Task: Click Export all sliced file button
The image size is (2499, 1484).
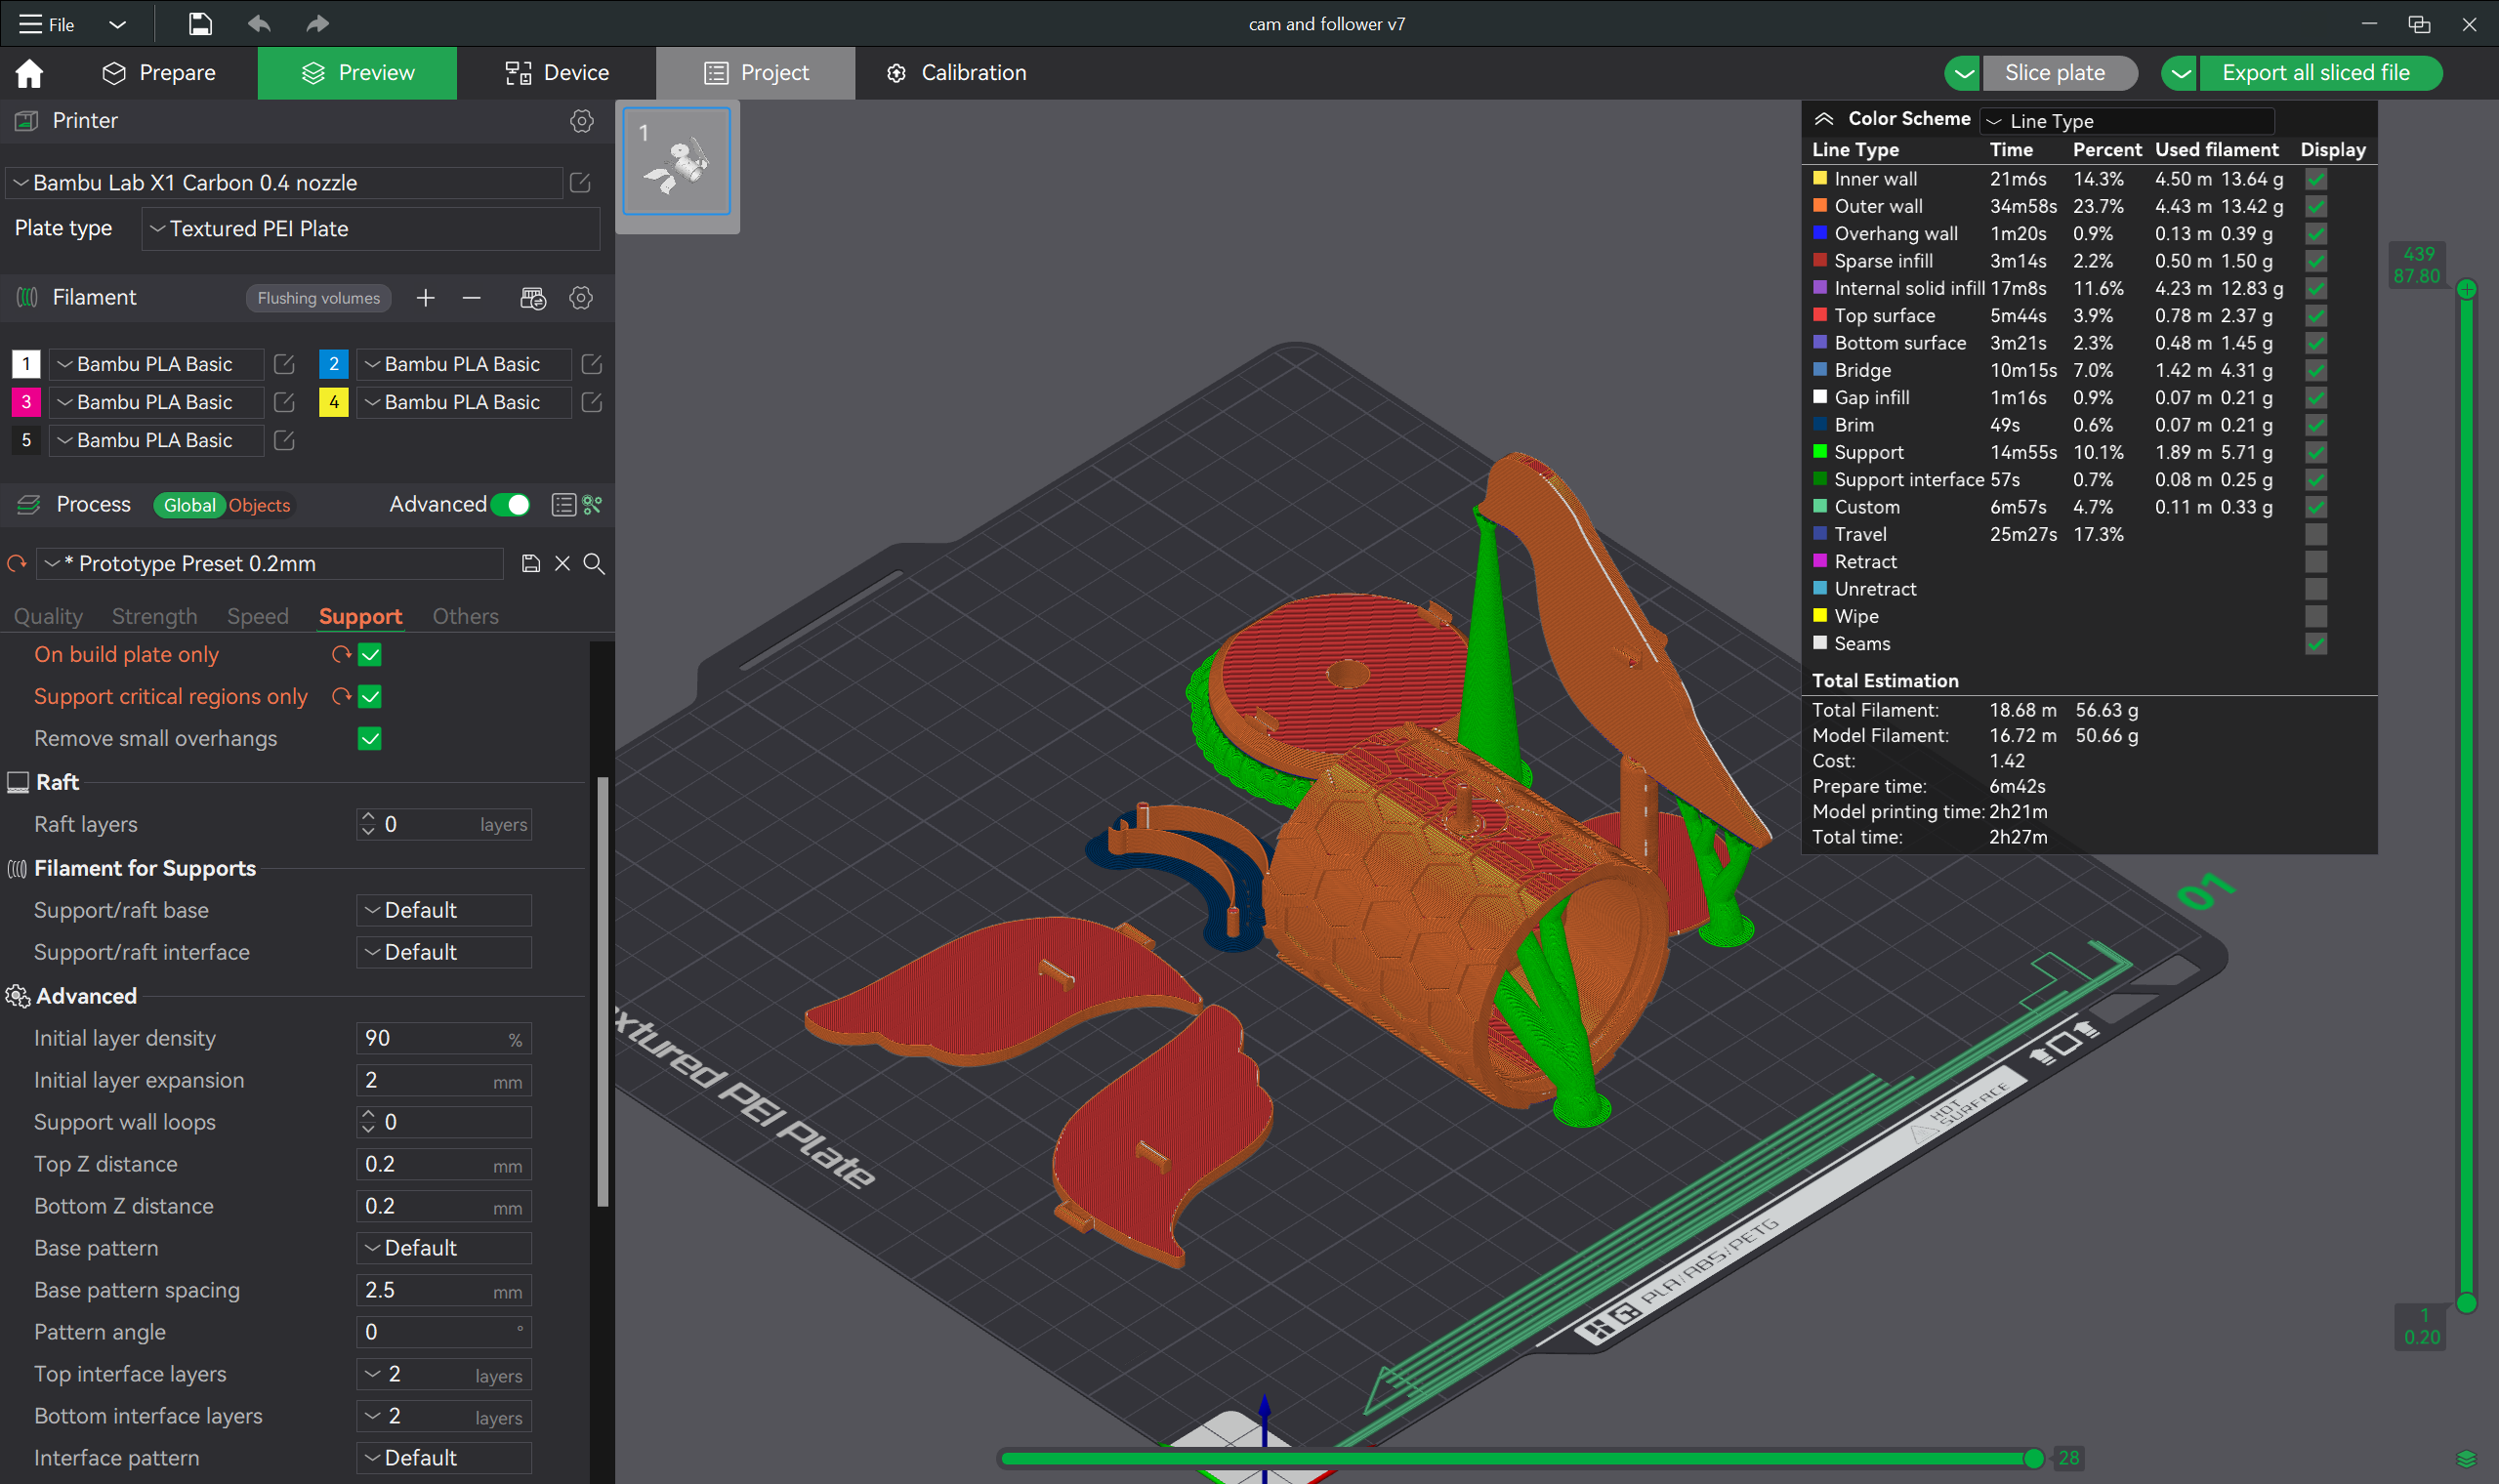Action: pyautogui.click(x=2320, y=73)
